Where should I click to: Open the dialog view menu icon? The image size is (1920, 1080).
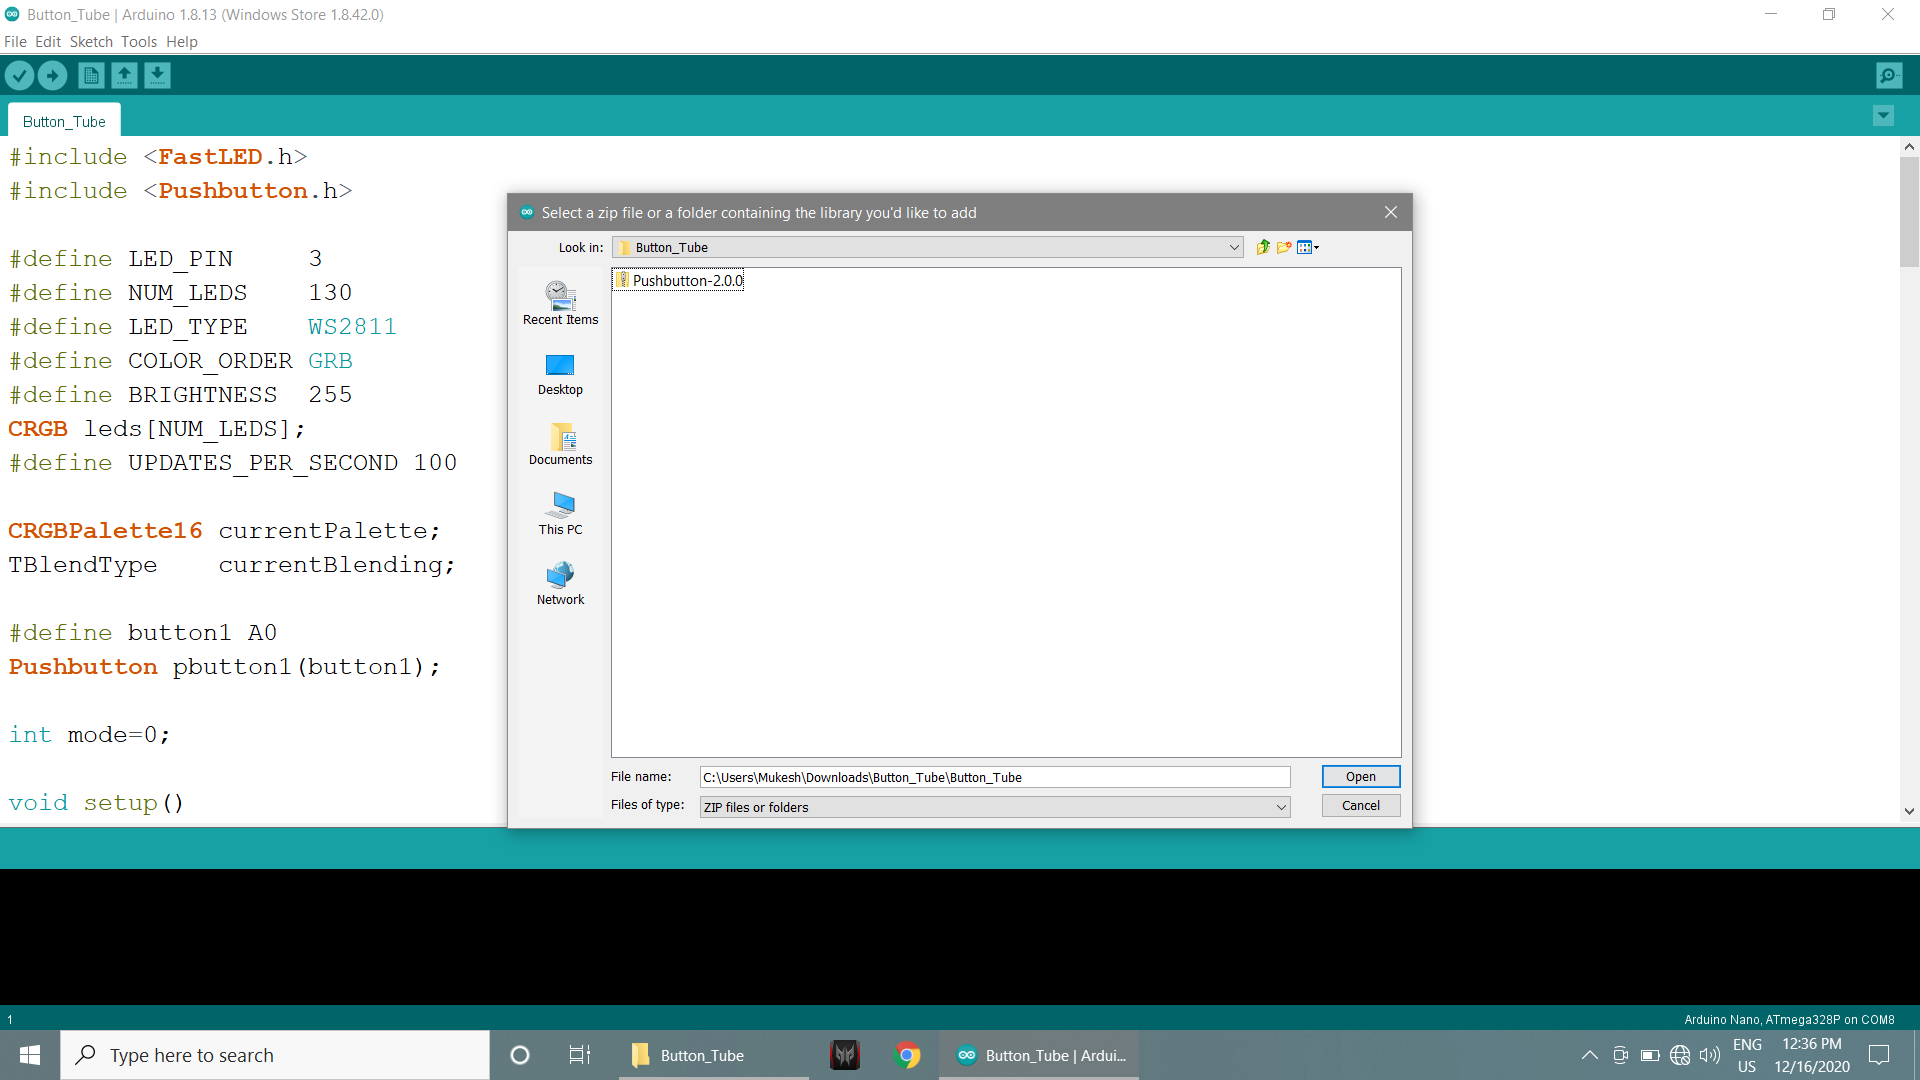pos(1308,247)
